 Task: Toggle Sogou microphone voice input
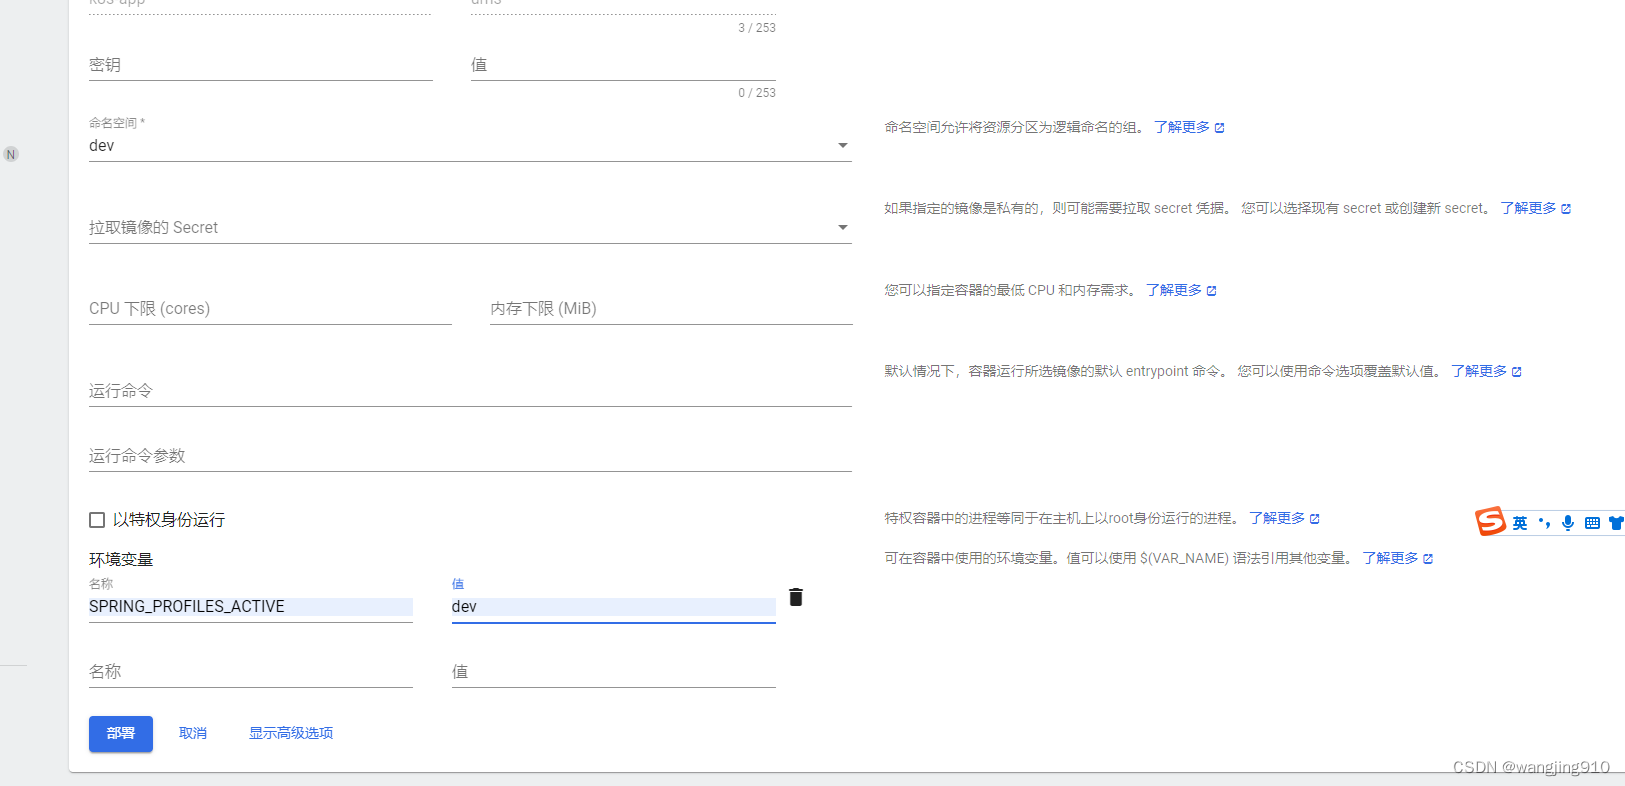pyautogui.click(x=1568, y=522)
